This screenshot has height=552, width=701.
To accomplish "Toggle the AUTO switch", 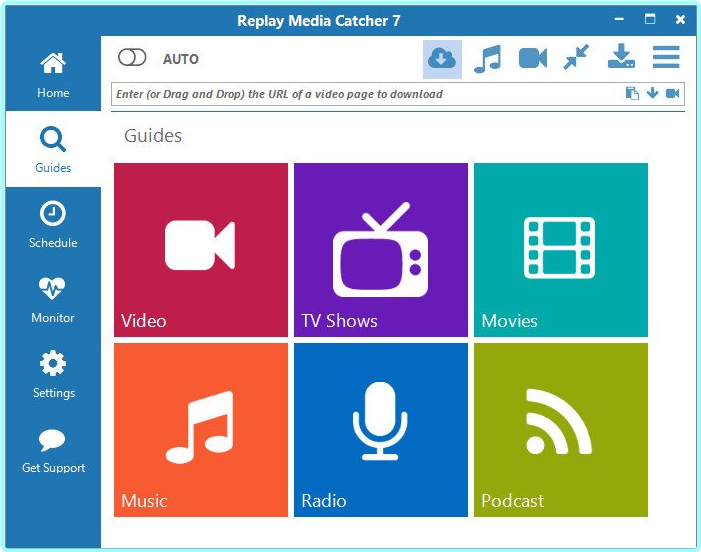I will tap(132, 58).
